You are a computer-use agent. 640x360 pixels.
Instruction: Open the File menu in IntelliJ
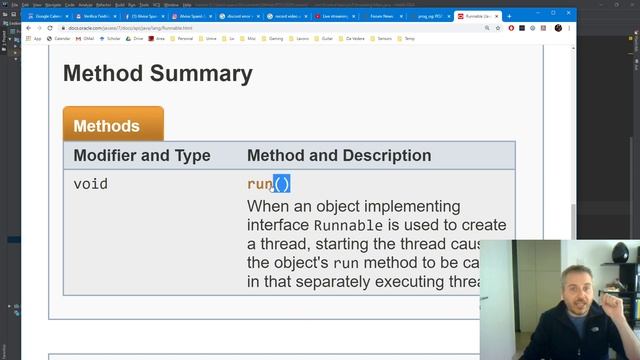point(14,5)
